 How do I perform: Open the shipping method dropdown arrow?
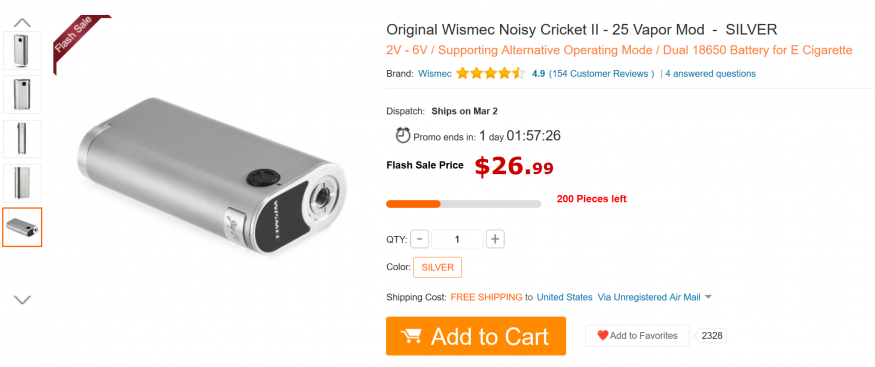click(x=708, y=297)
